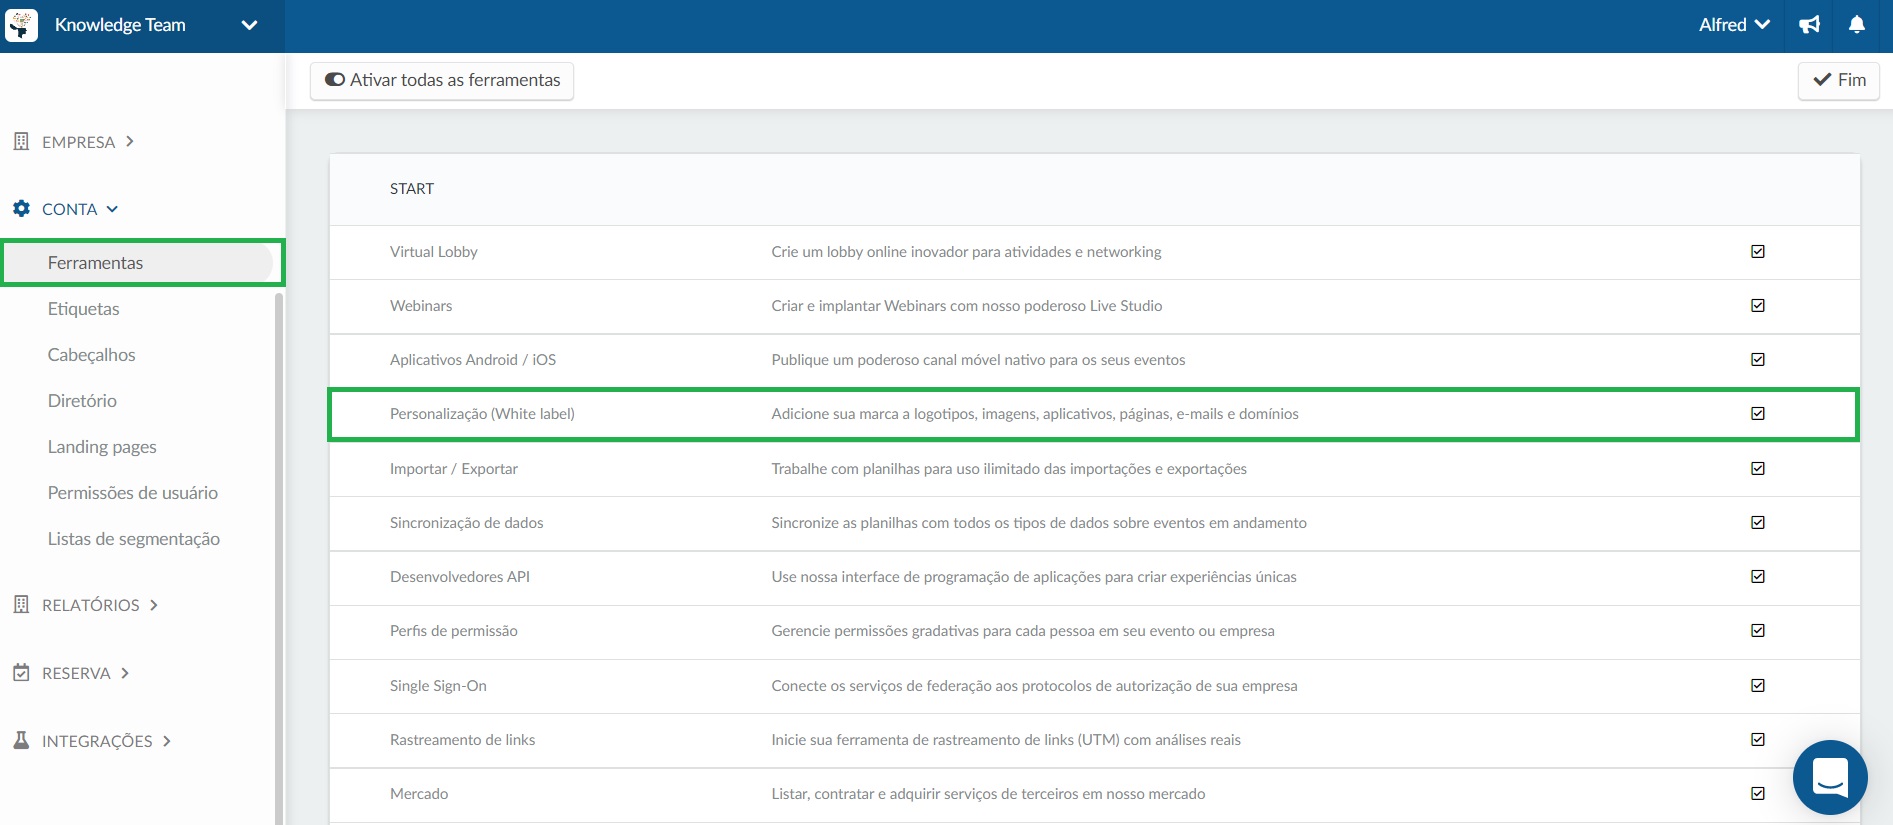Screen dimensions: 1893x825
Task: Click the 'Gerencie permissões gradativas' description
Action: click(x=1023, y=631)
